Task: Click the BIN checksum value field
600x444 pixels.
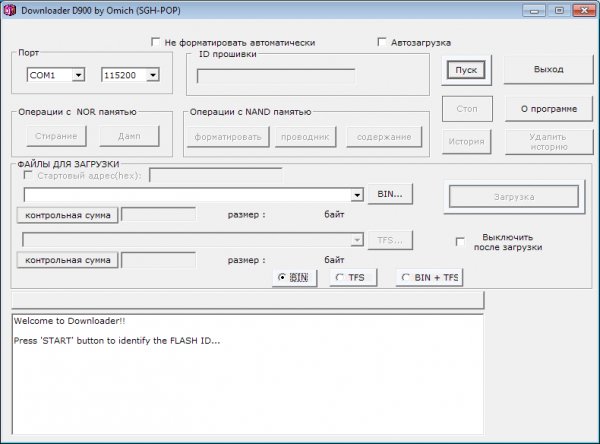Action: click(x=158, y=215)
